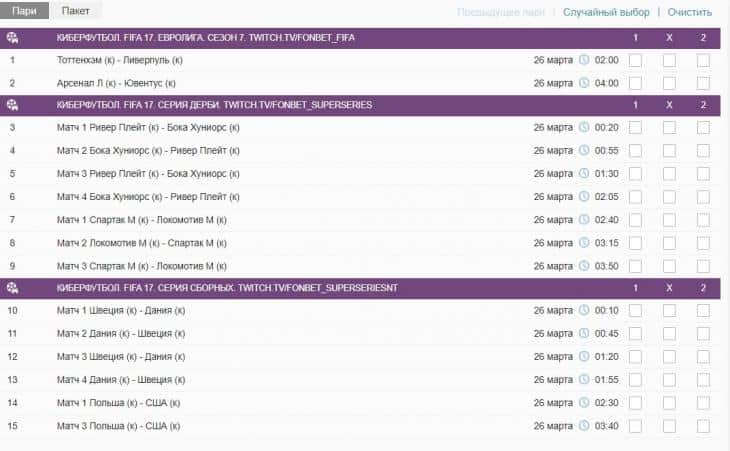Check outcome 1 for Тоттенхэм - Ливерпуль

tap(635, 60)
